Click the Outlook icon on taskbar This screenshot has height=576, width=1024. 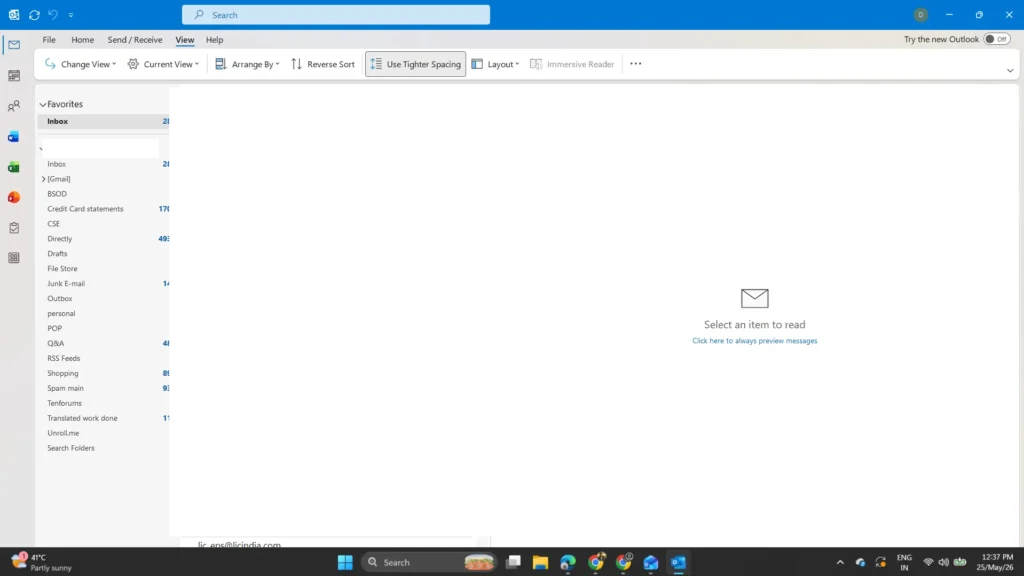(x=679, y=562)
